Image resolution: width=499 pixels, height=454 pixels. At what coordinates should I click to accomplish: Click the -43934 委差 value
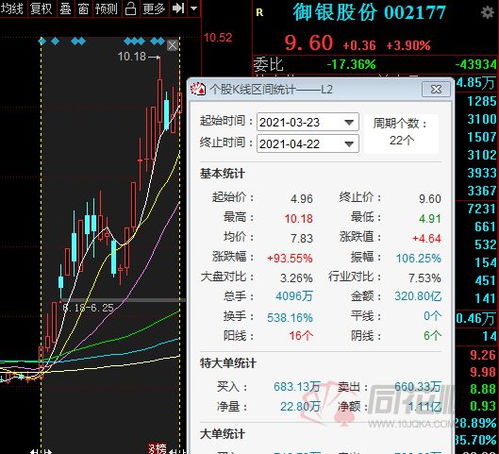[x=476, y=64]
